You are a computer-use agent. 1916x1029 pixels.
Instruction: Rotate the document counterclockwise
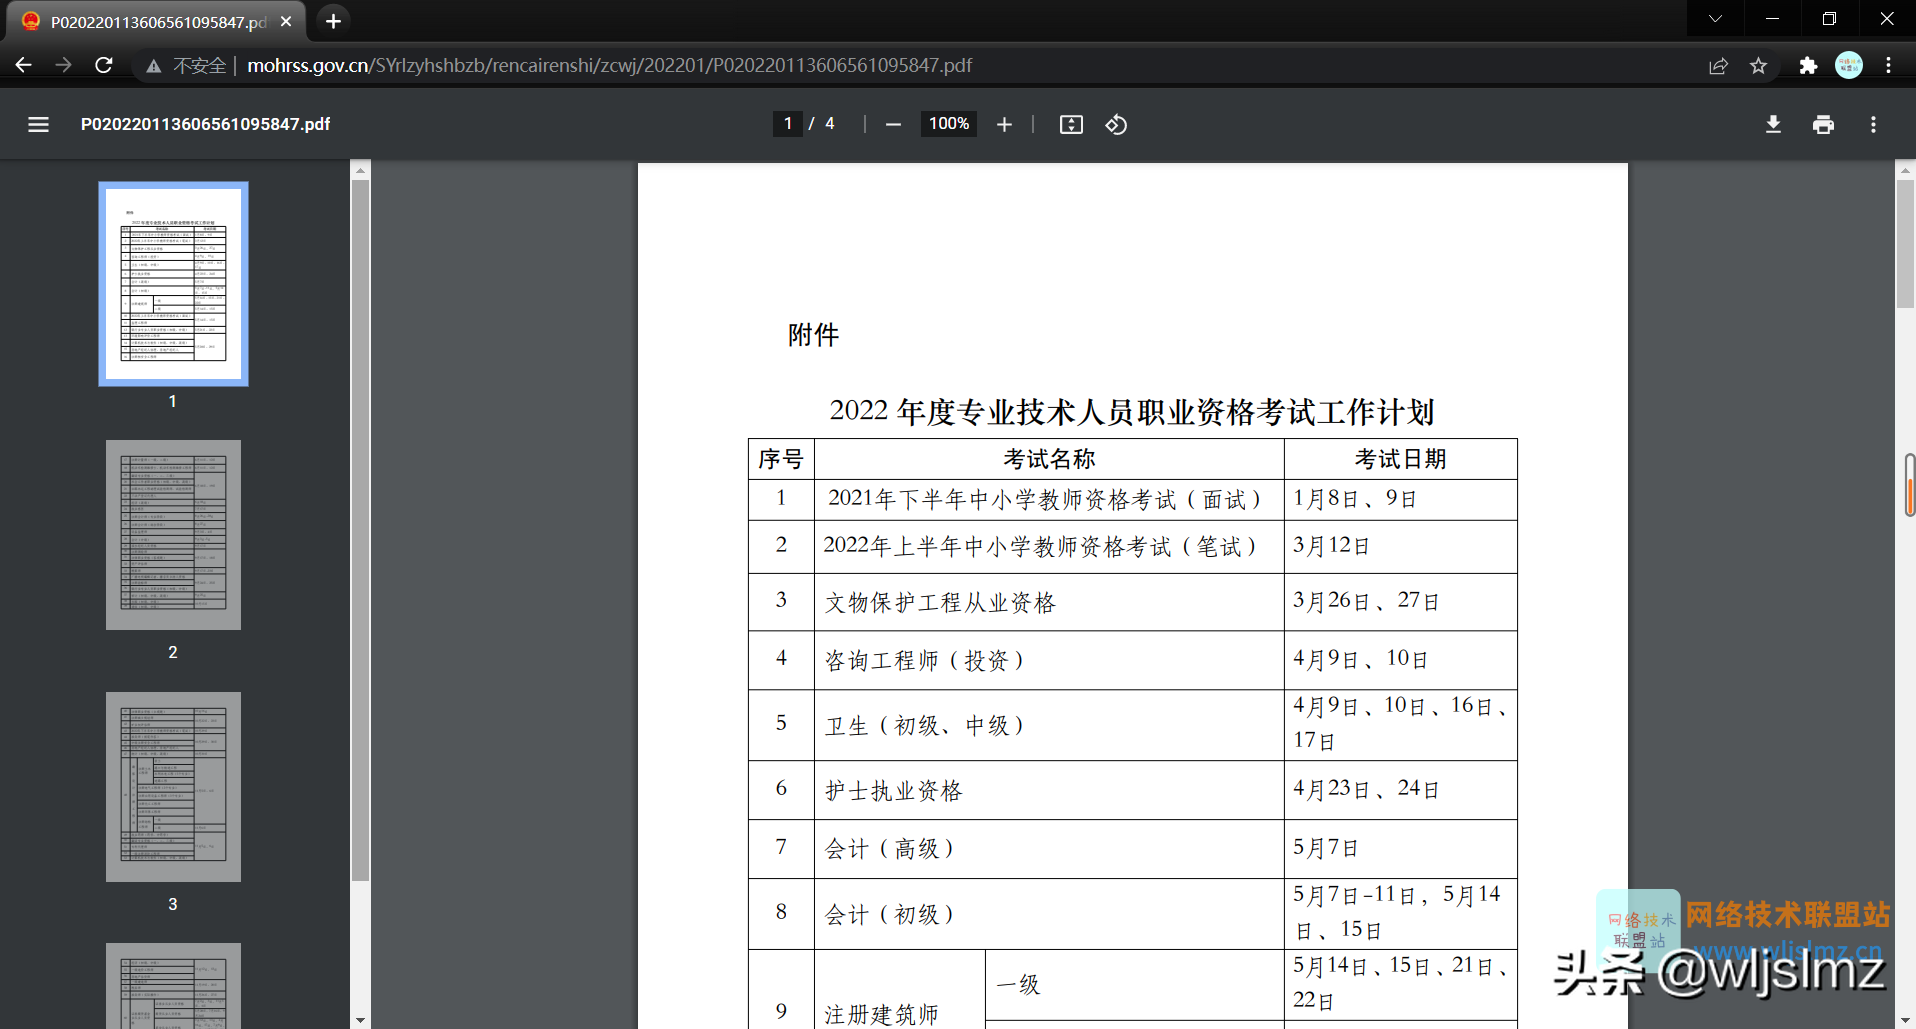pyautogui.click(x=1116, y=124)
